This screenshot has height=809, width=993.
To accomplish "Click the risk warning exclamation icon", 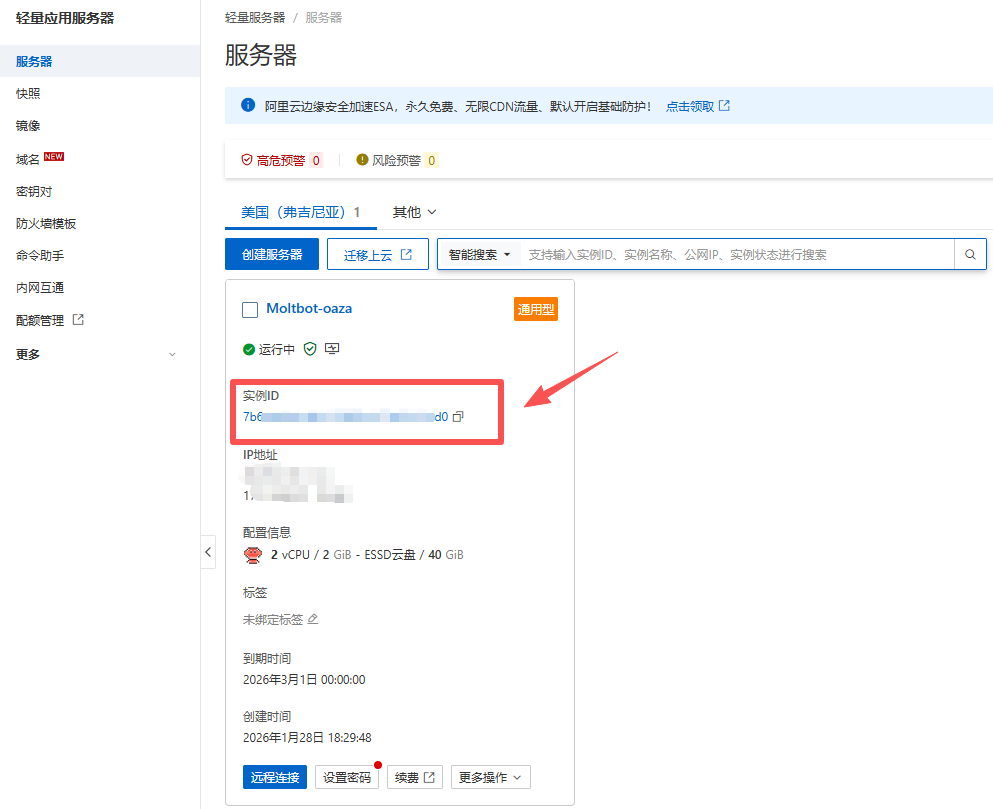I will tap(362, 160).
